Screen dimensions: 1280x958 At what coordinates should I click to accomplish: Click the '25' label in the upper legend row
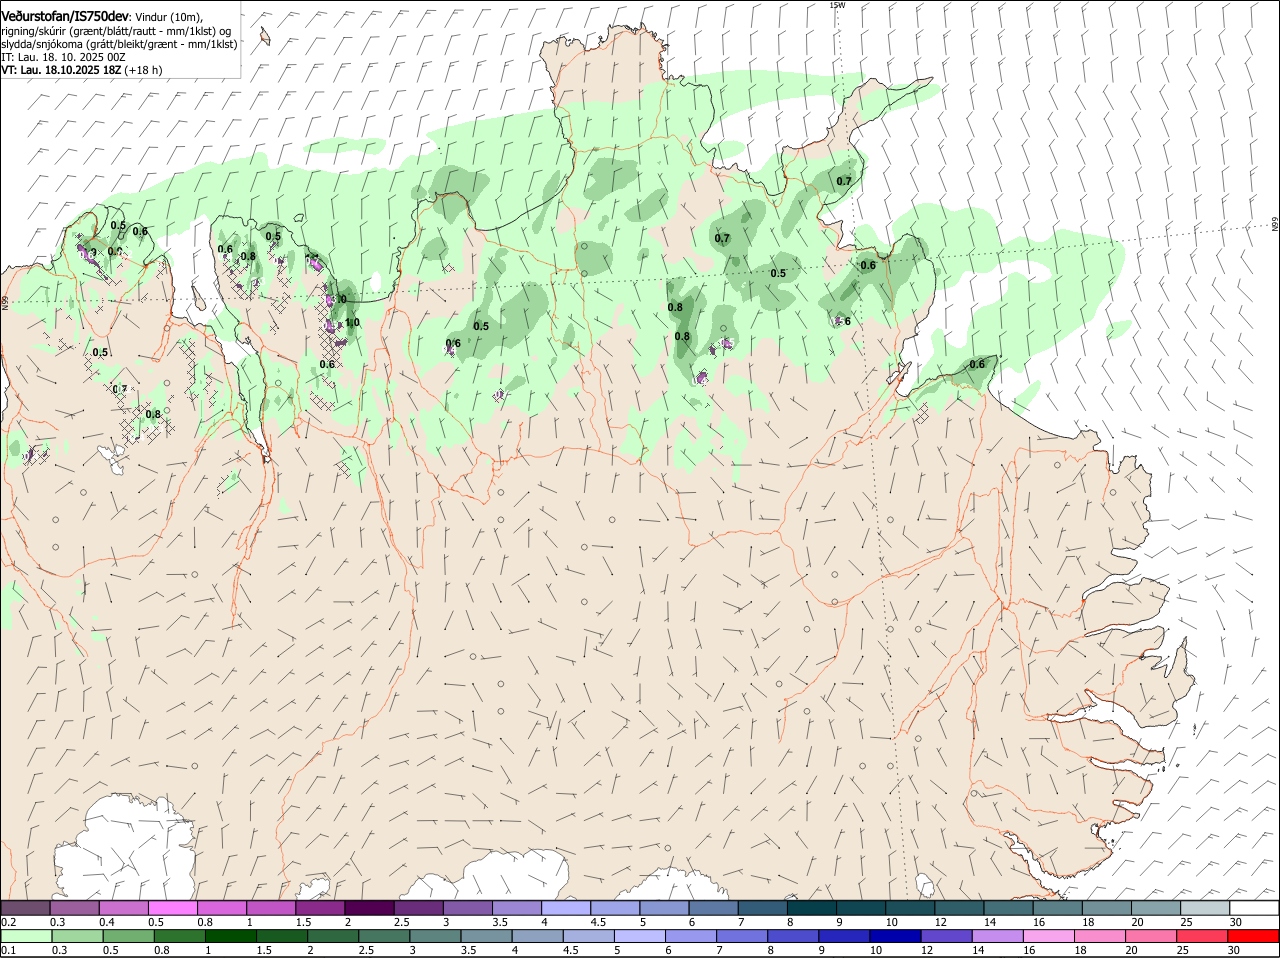pos(1188,922)
